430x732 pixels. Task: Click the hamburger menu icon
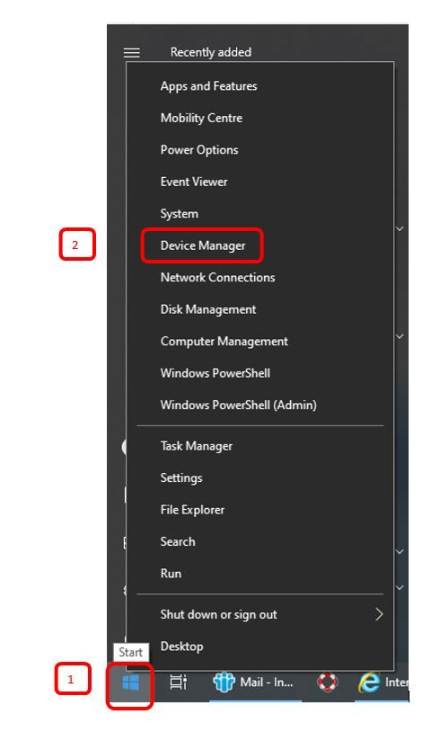click(132, 53)
